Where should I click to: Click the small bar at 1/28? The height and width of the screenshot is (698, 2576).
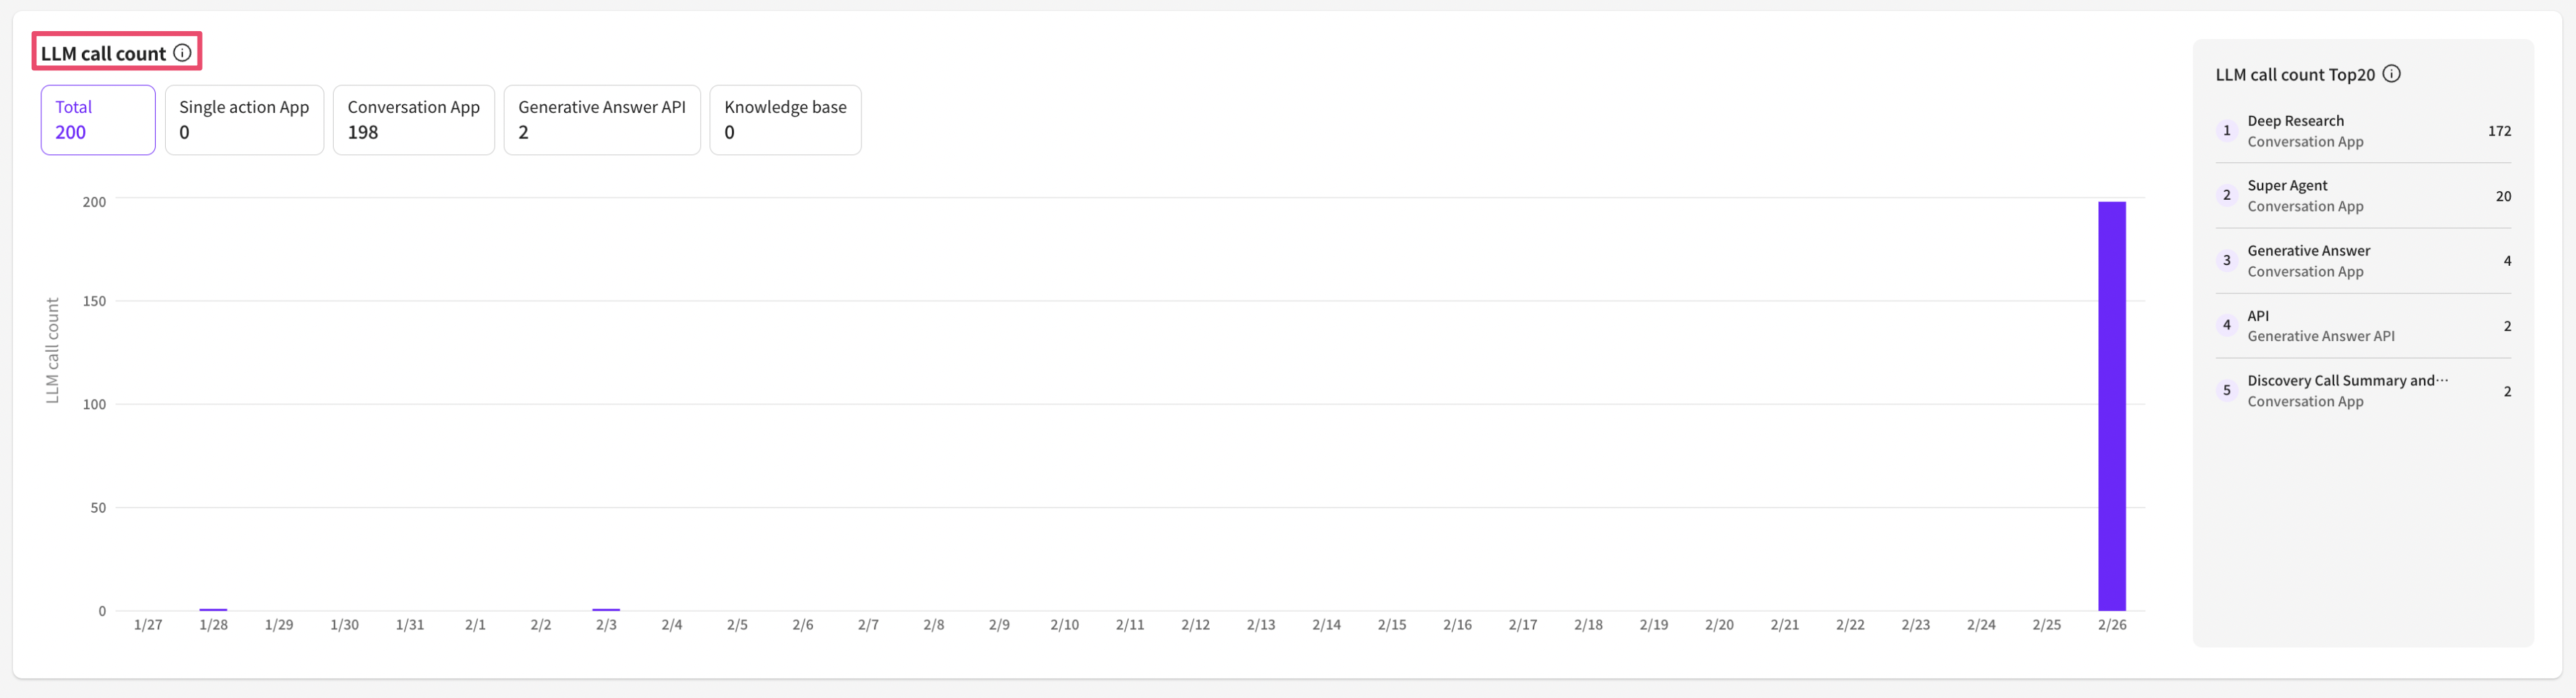(x=213, y=609)
